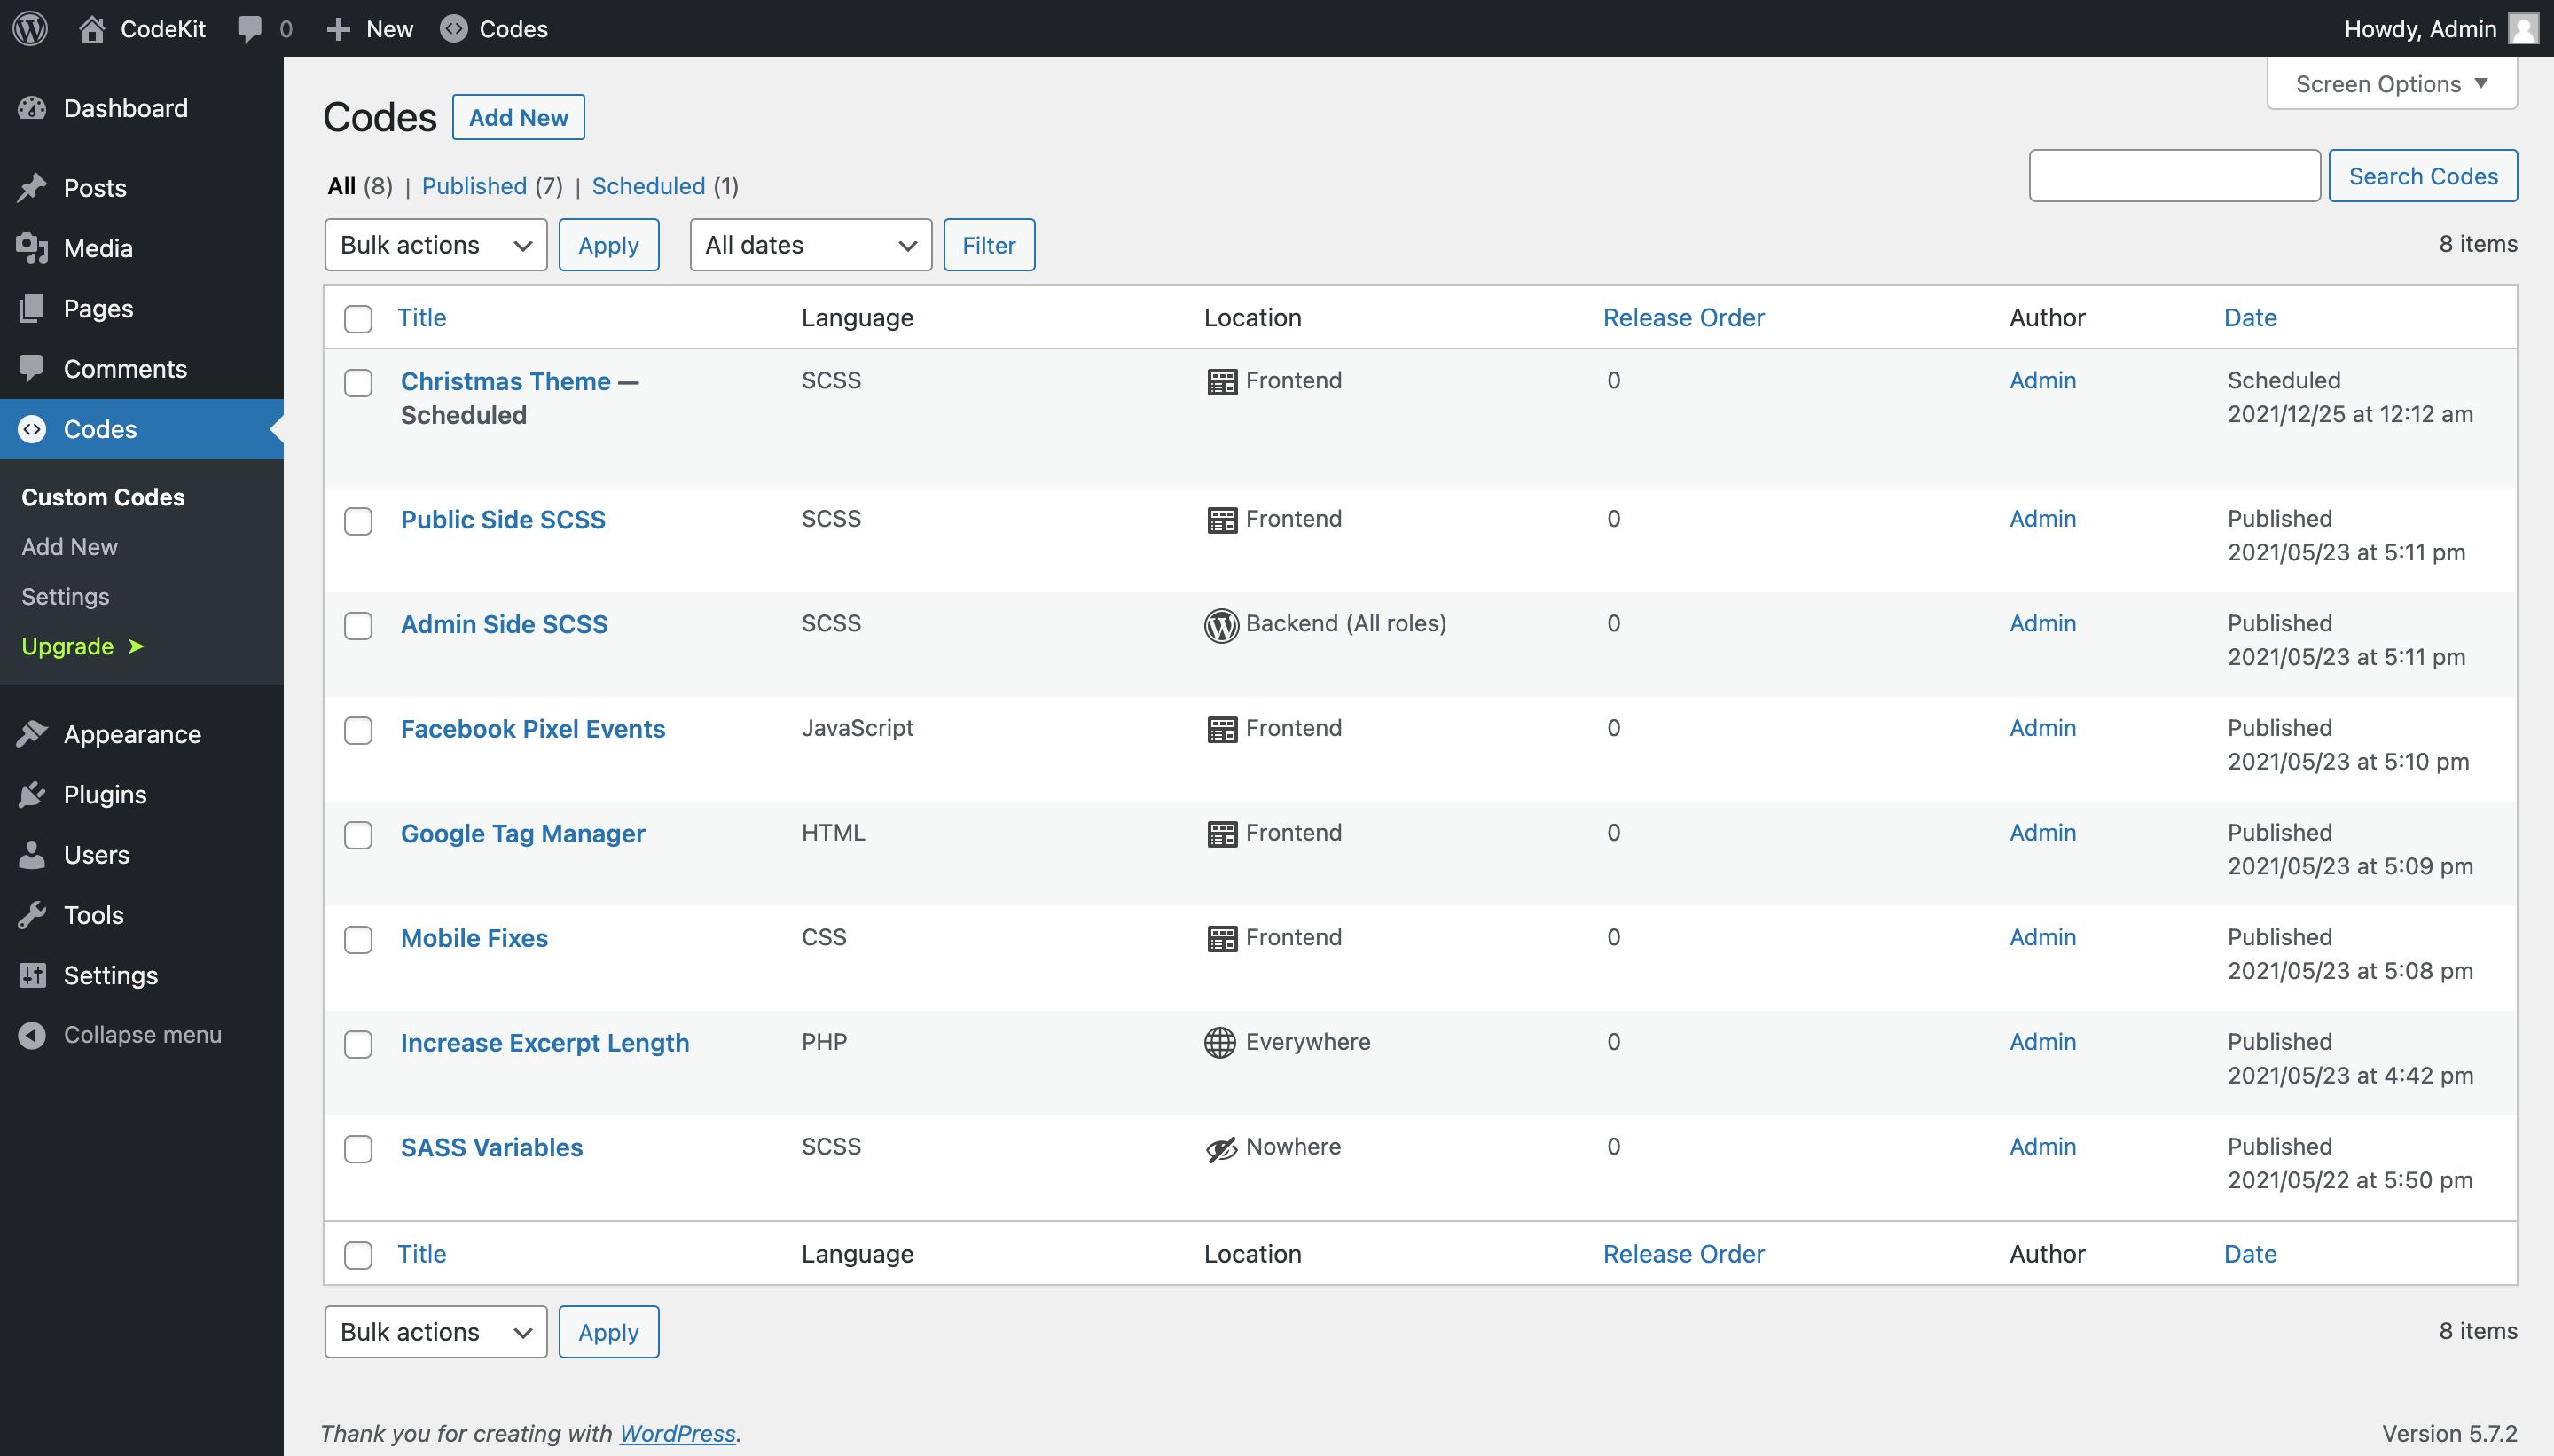The height and width of the screenshot is (1456, 2554).
Task: Click the CodeKit logo icon in top navigation
Action: click(x=91, y=27)
